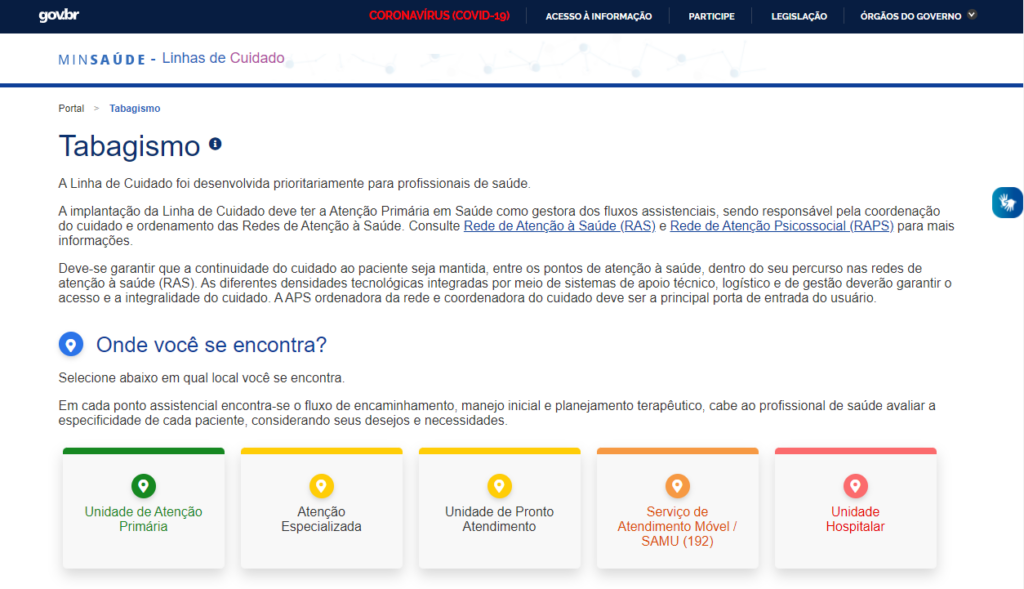The image size is (1024, 589).
Task: Click the red pin icon on Unidade Hospitalar card
Action: 856,486
